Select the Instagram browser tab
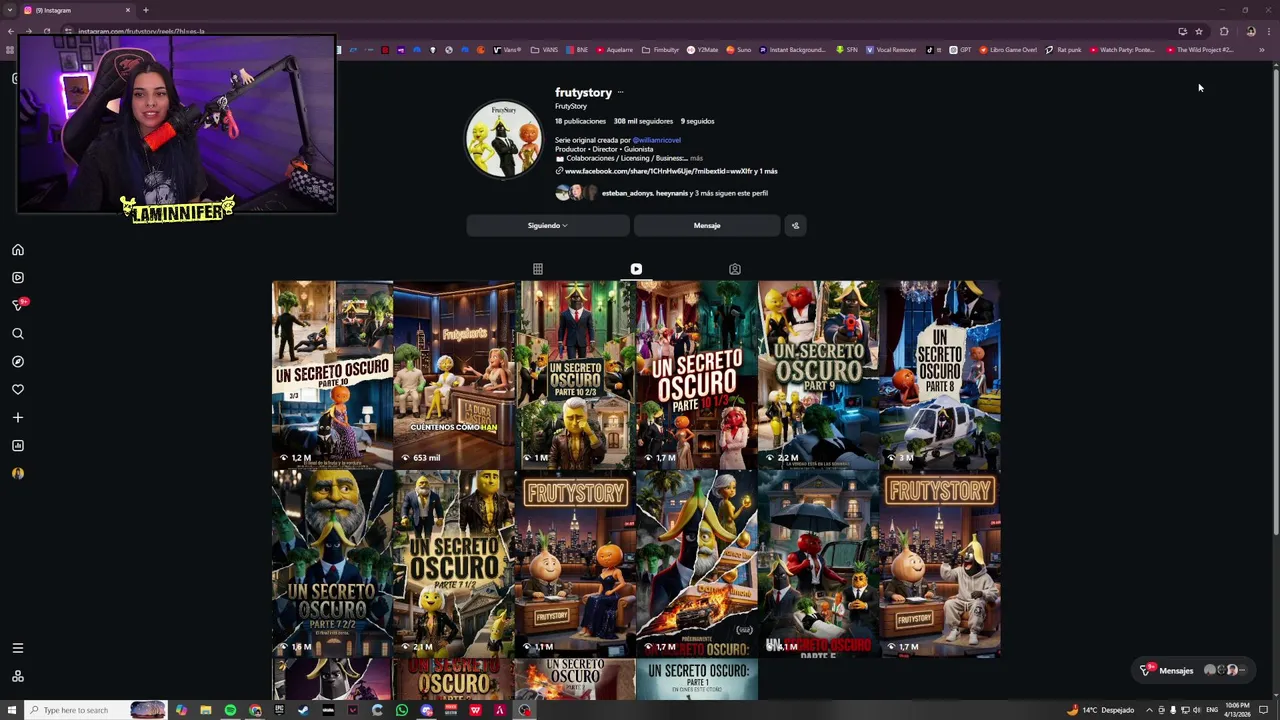The width and height of the screenshot is (1280, 720). coord(76,10)
